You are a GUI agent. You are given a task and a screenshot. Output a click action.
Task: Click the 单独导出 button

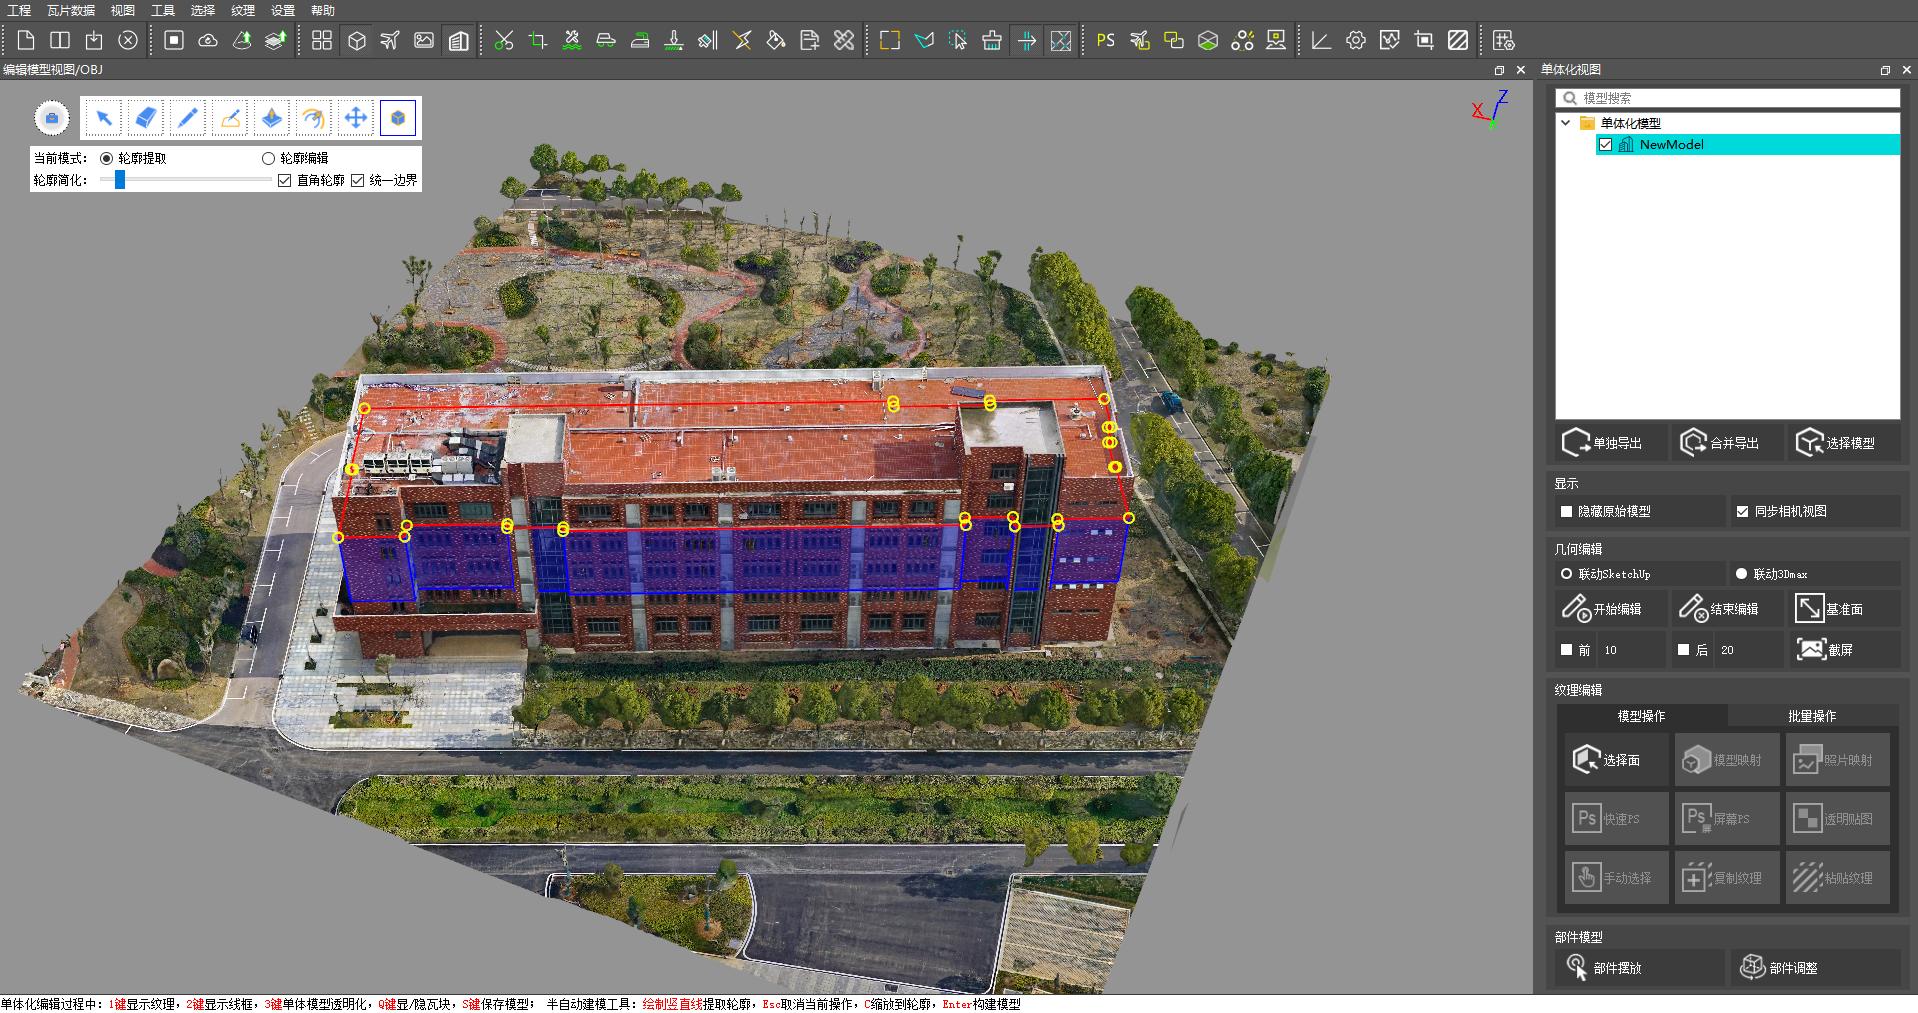1613,443
